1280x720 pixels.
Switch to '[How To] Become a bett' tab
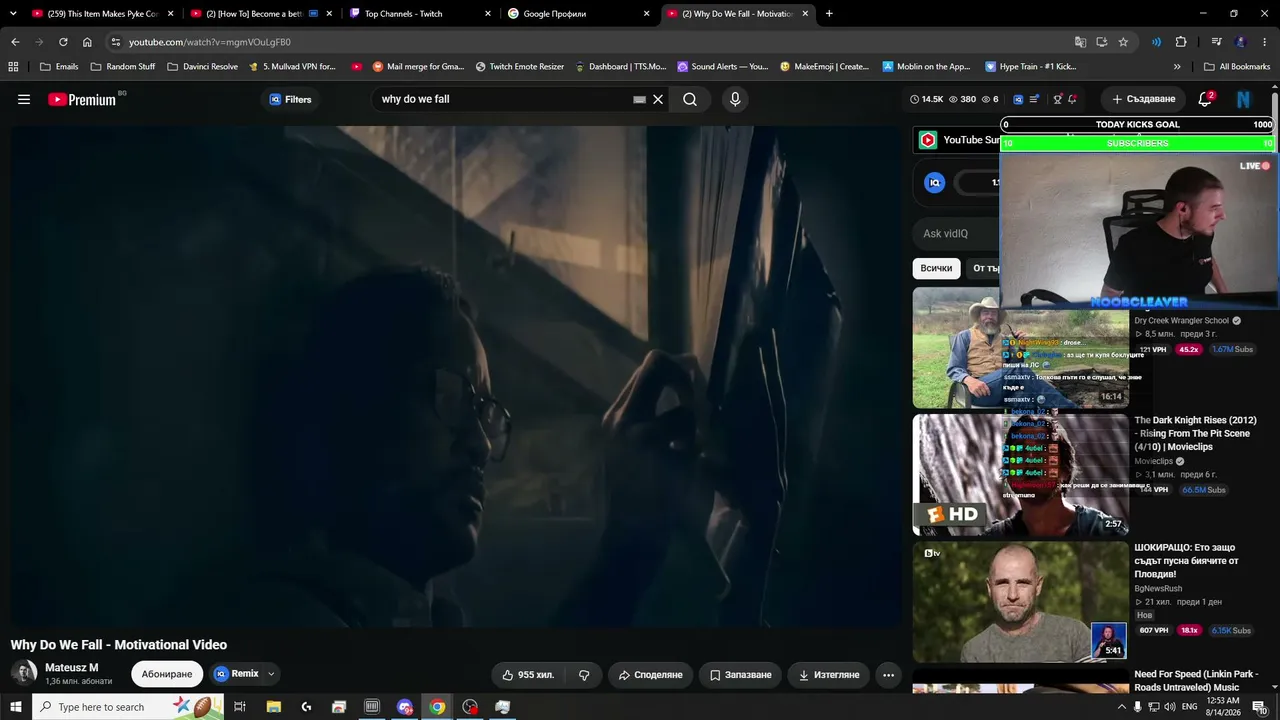point(260,14)
